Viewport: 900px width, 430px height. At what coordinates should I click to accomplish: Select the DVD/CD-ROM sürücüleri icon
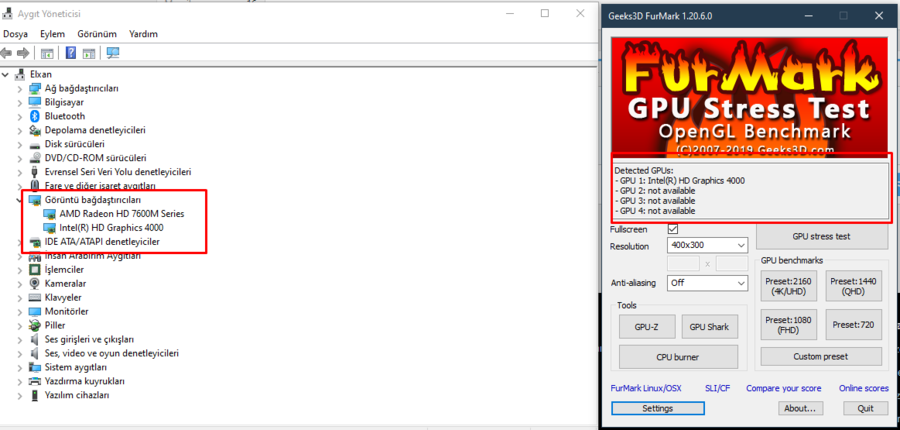click(x=36, y=158)
